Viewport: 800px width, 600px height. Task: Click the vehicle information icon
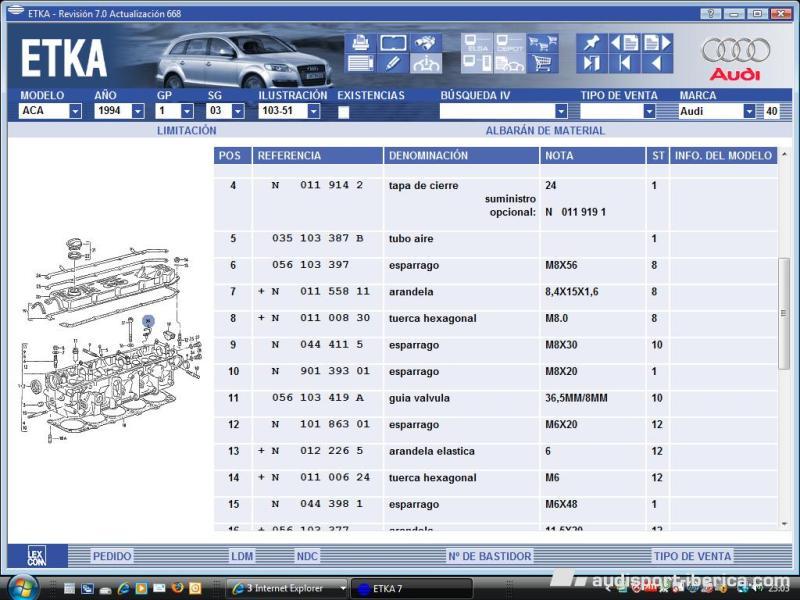tap(425, 64)
